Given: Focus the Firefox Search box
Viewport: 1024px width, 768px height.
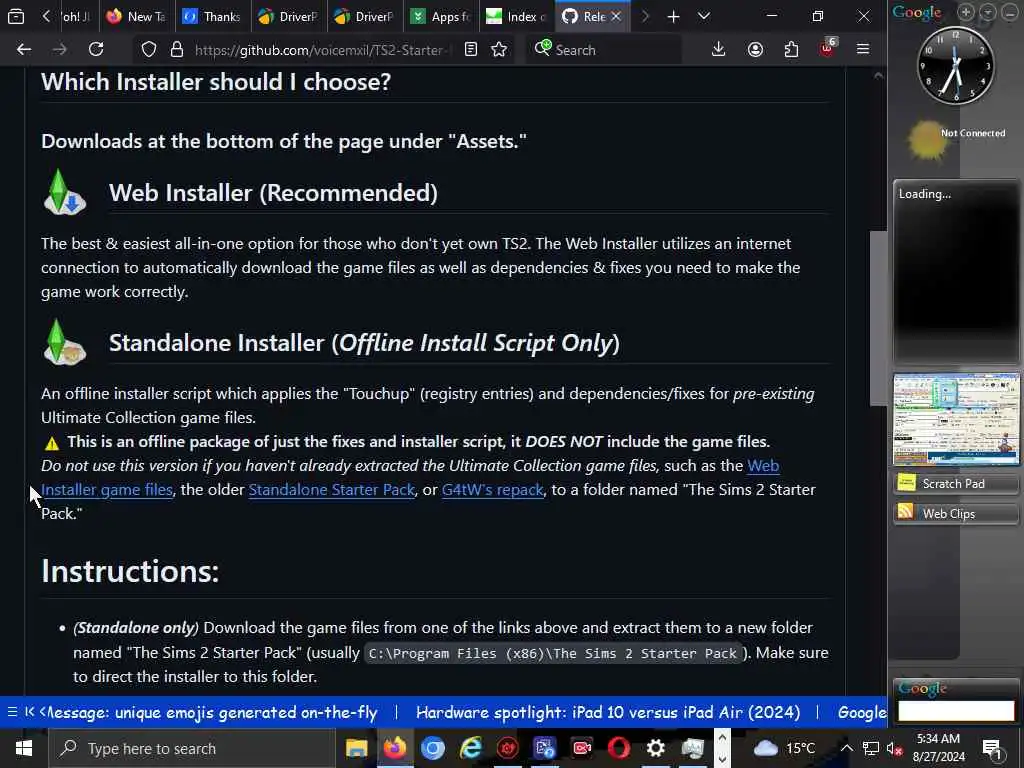Looking at the screenshot, I should (x=604, y=50).
